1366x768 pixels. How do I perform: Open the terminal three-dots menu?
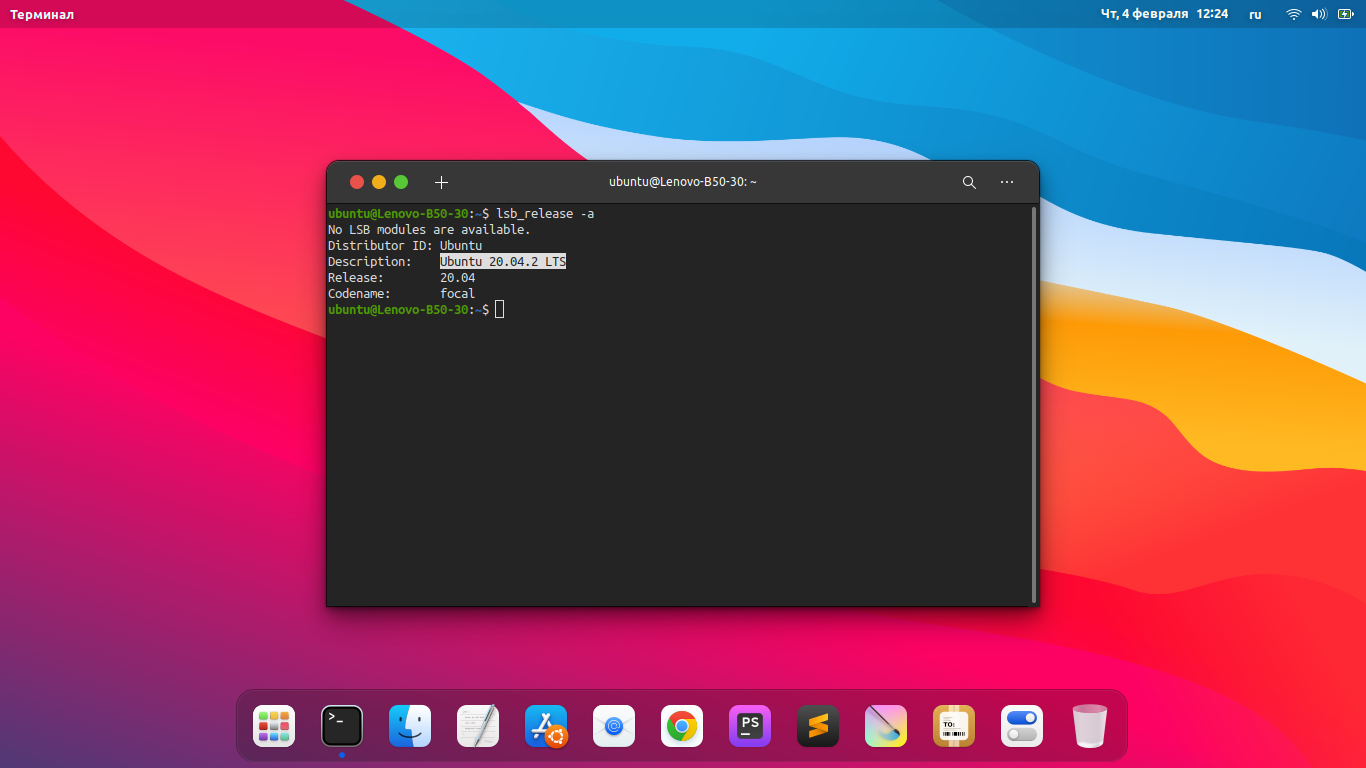1007,182
